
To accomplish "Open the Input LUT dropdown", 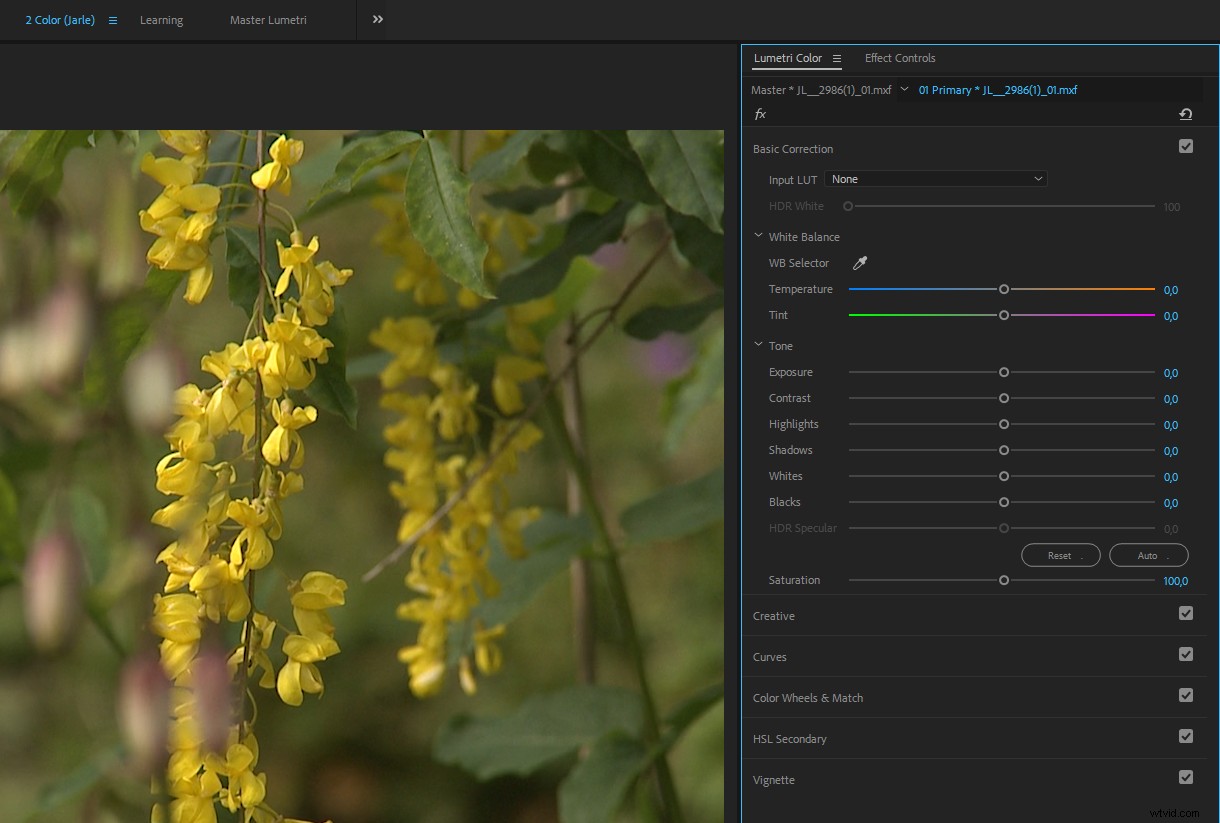I will click(x=936, y=178).
